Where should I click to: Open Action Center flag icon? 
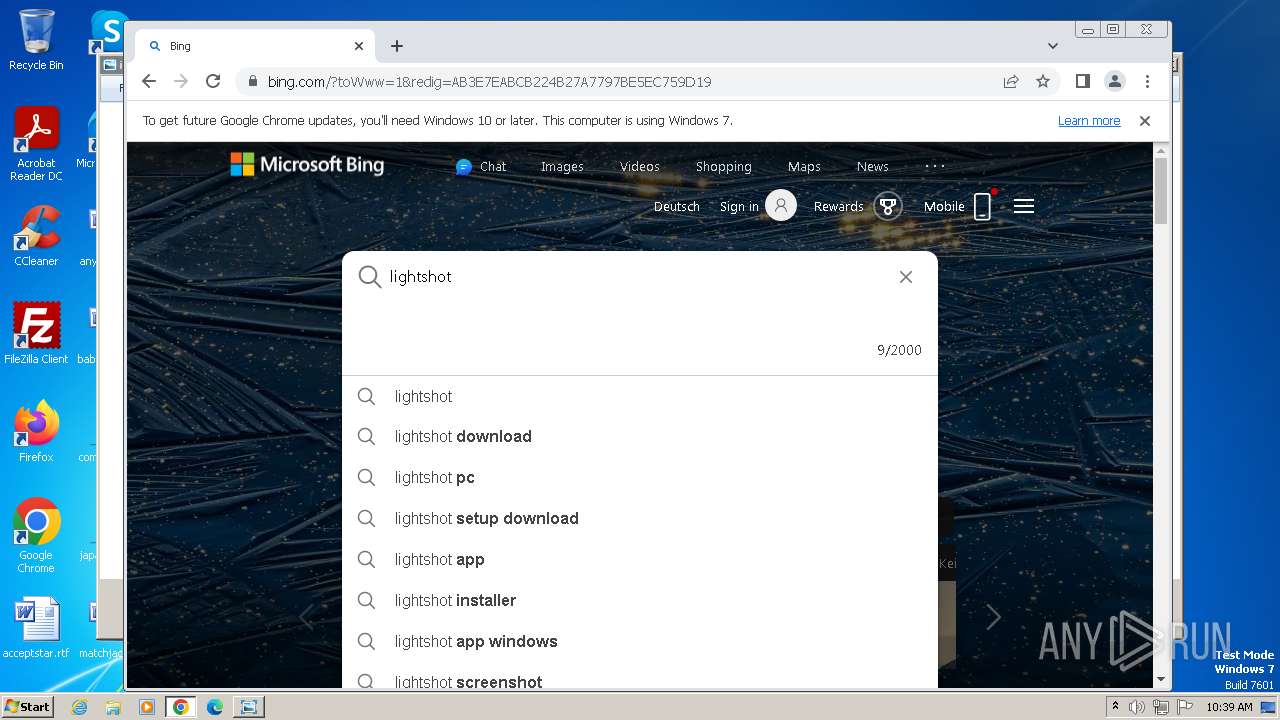pyautogui.click(x=1185, y=707)
